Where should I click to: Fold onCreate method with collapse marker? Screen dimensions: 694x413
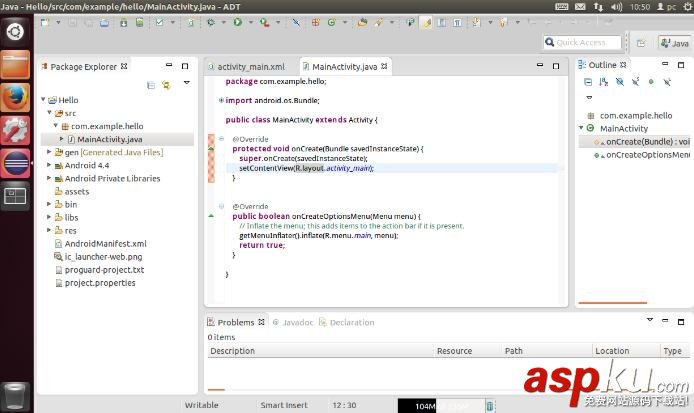[221, 139]
